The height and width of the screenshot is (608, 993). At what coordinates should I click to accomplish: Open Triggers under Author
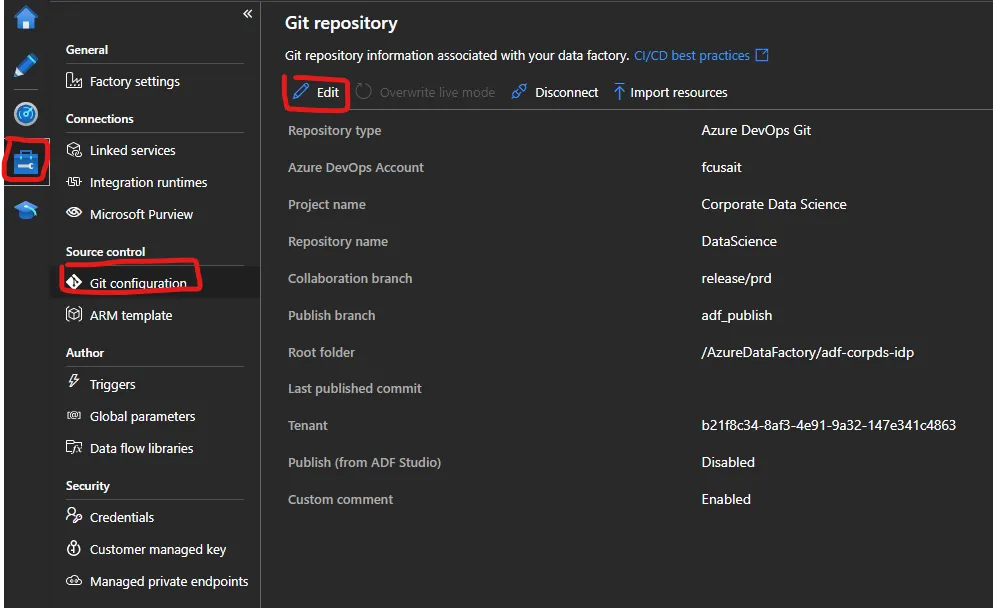tap(112, 385)
